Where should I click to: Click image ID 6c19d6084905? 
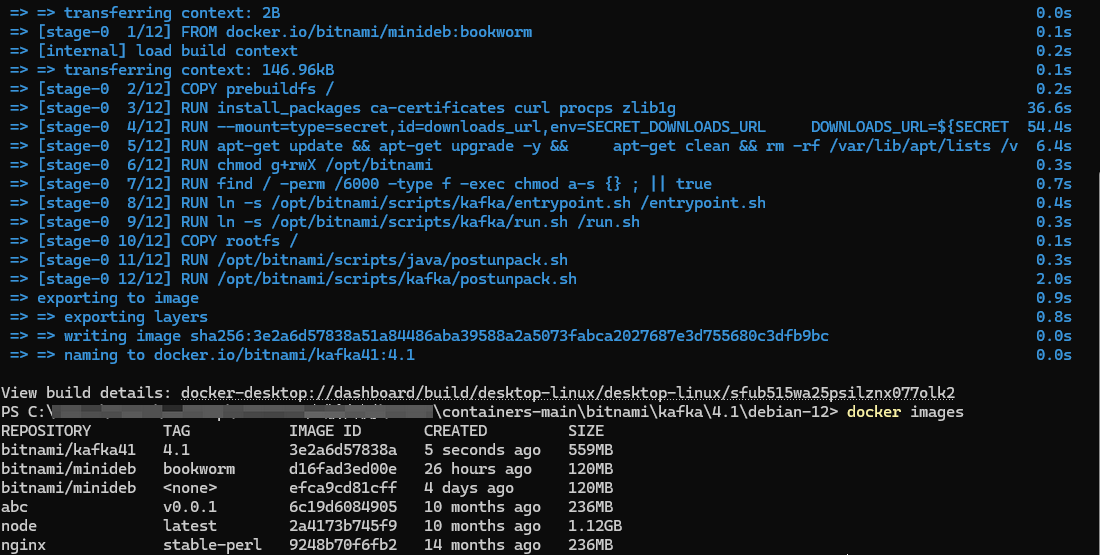pyautogui.click(x=343, y=507)
